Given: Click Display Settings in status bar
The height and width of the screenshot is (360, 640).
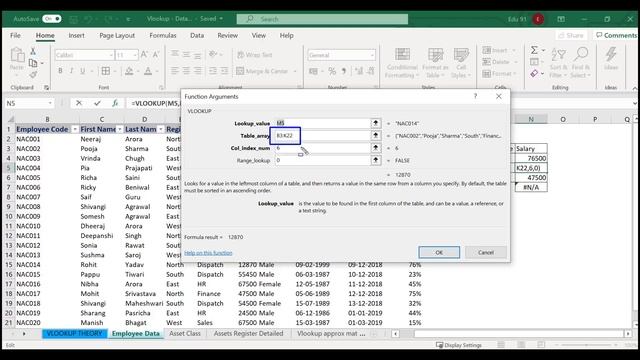Looking at the screenshot, I should click(x=459, y=345).
